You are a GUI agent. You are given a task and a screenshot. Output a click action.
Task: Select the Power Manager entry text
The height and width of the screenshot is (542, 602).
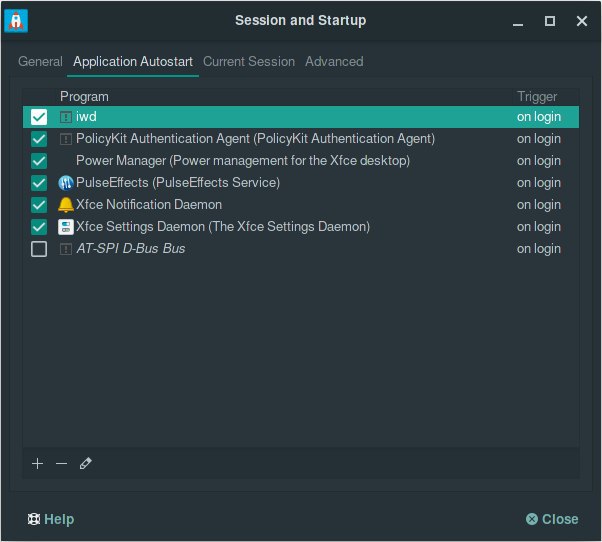(x=243, y=160)
